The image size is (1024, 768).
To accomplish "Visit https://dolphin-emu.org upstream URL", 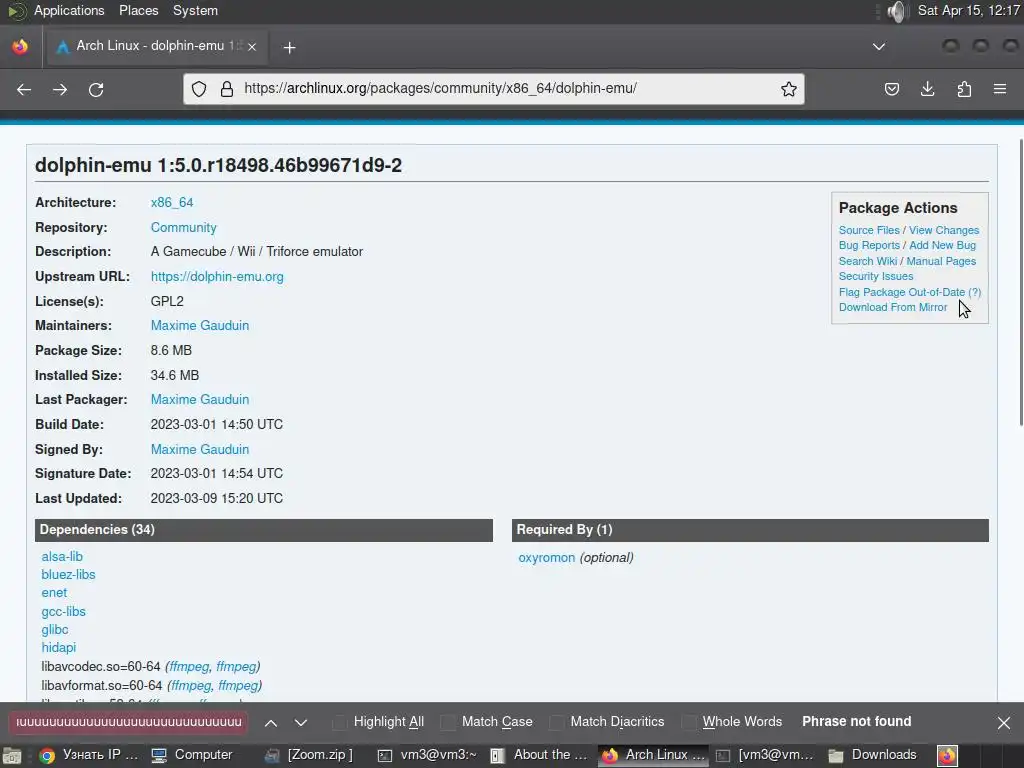I will pos(217,276).
